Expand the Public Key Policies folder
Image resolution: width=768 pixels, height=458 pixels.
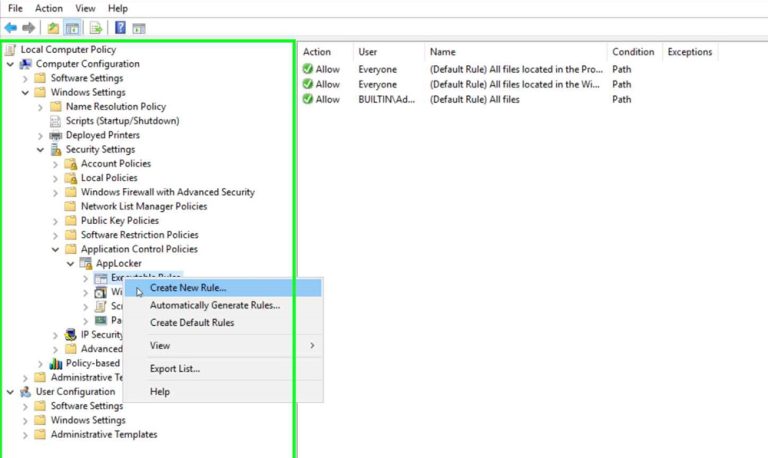tap(56, 221)
